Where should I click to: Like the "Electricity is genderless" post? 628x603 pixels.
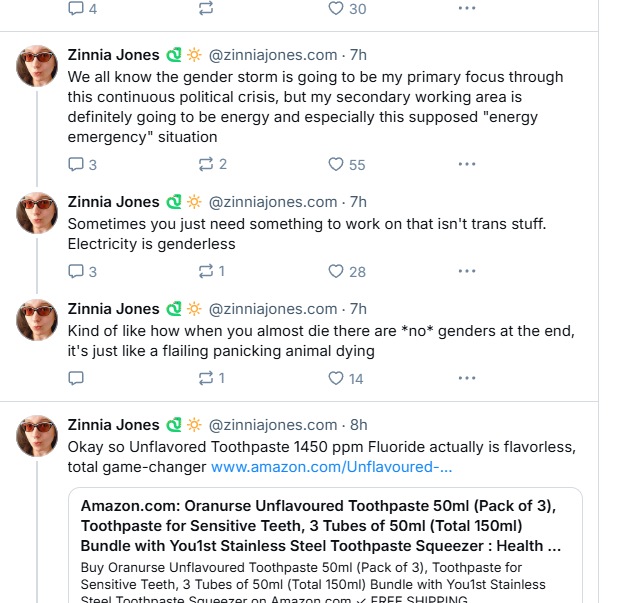coord(347,271)
